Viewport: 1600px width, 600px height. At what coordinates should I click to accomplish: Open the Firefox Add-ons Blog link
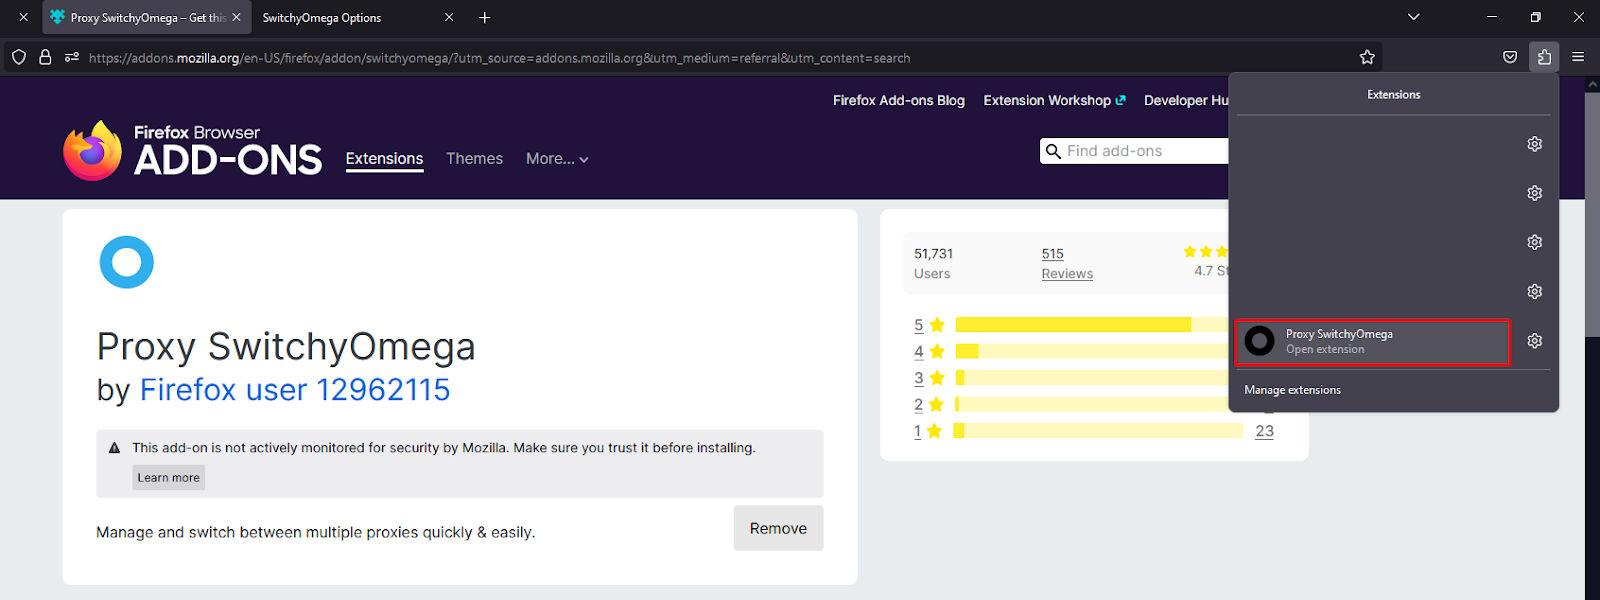(899, 100)
